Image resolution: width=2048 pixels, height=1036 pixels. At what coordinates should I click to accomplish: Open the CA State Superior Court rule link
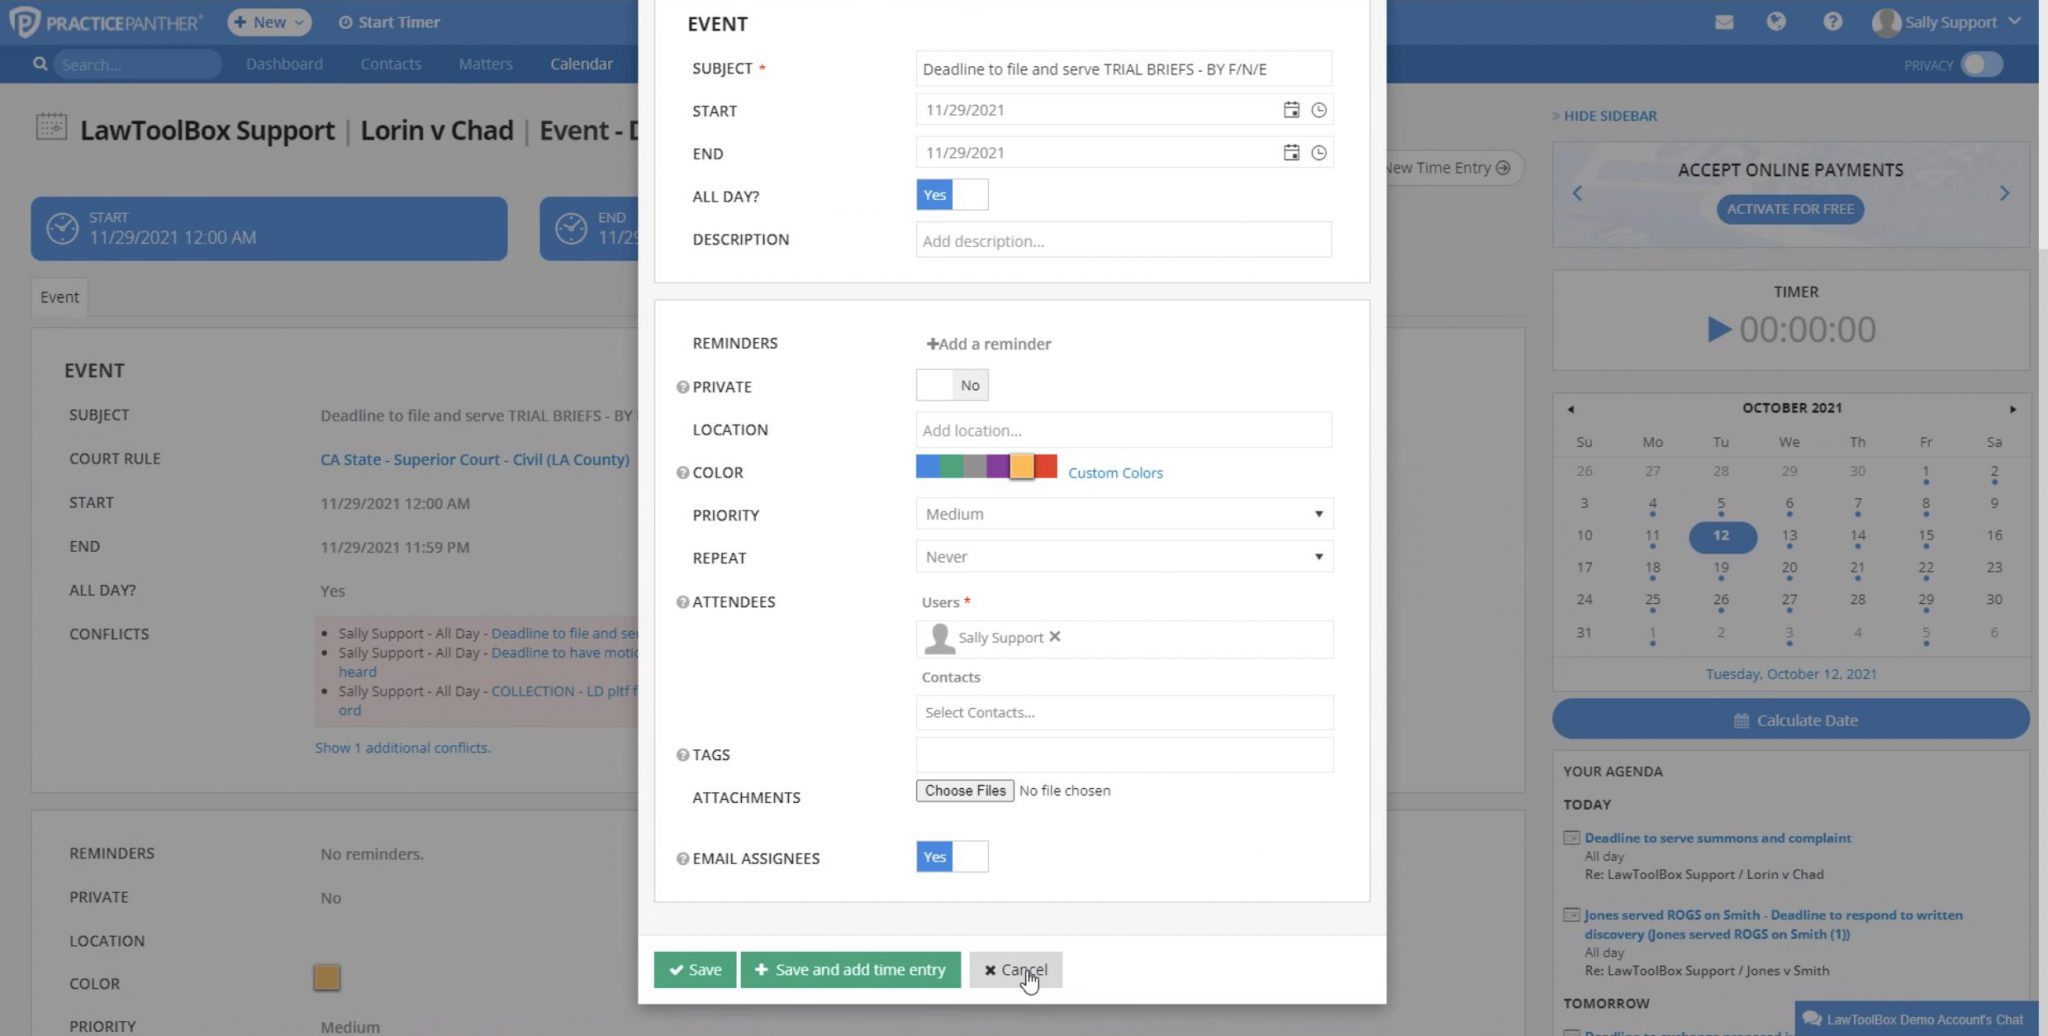pyautogui.click(x=475, y=460)
